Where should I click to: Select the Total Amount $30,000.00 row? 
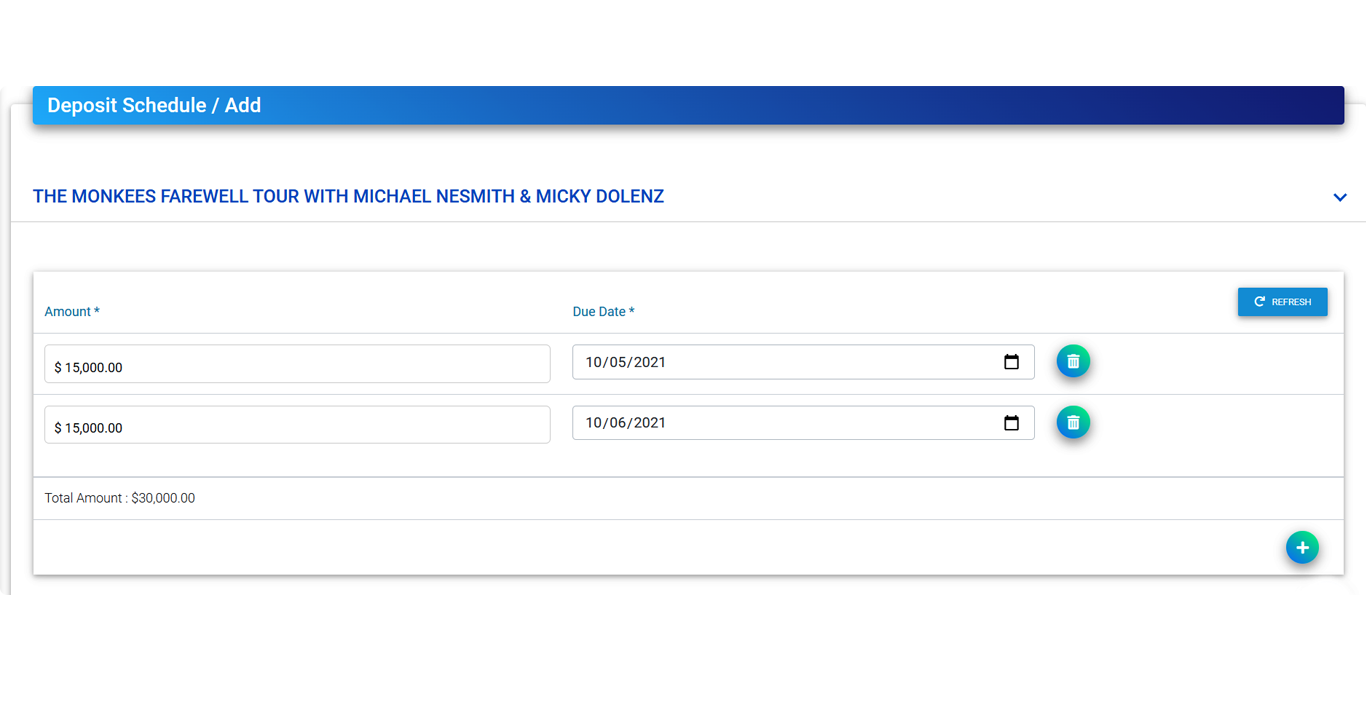coord(119,497)
